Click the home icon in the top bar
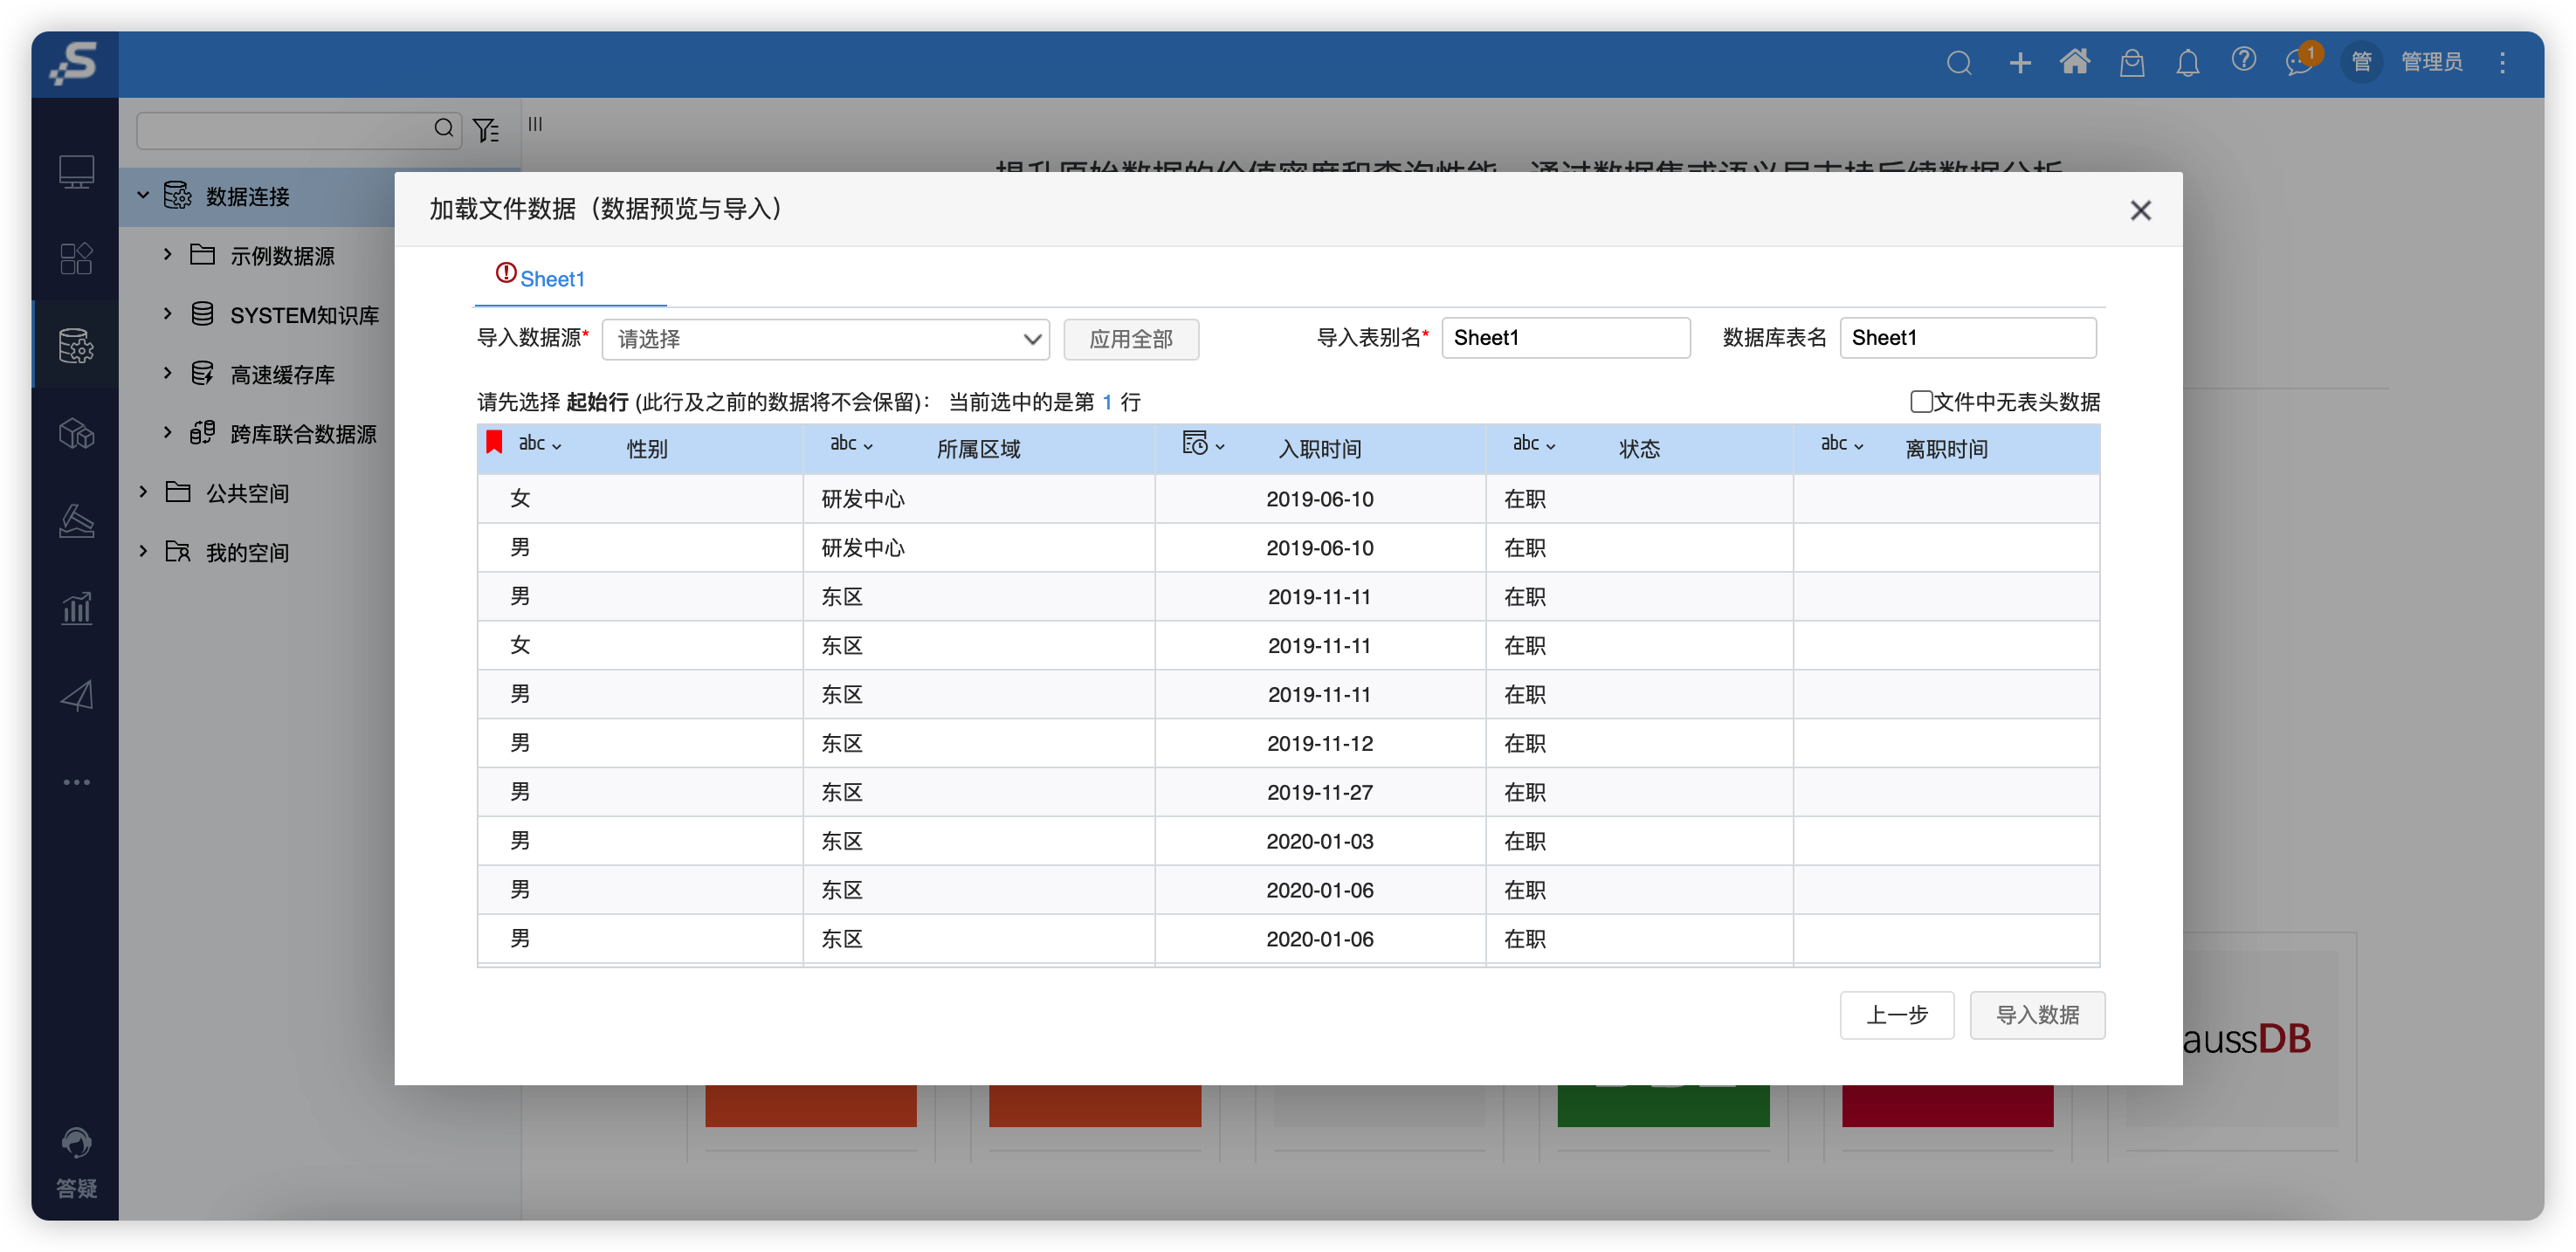The width and height of the screenshot is (2576, 1252). tap(2075, 62)
